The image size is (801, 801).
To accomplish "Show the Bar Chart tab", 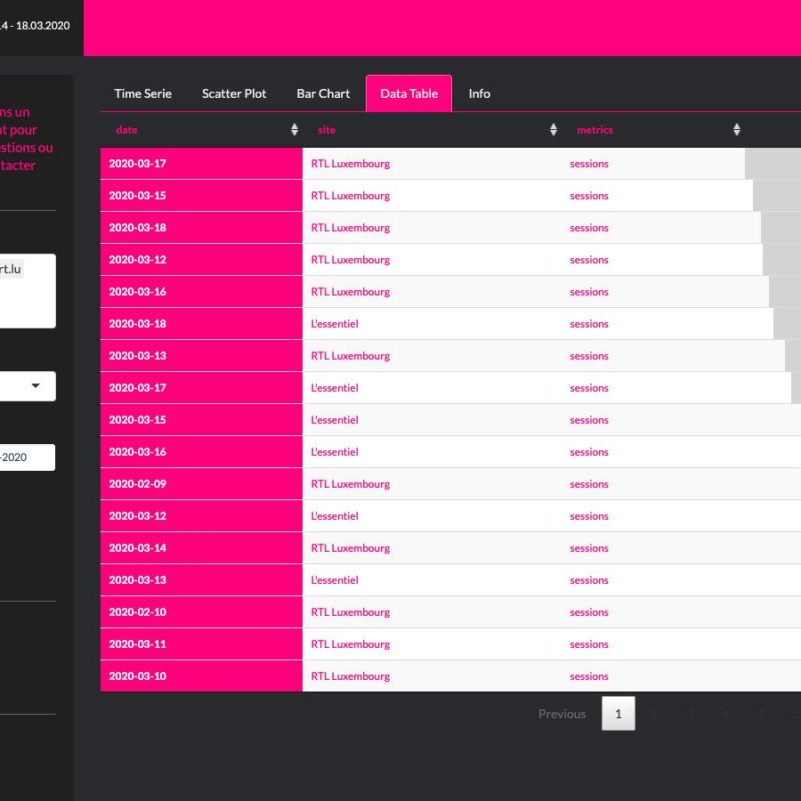I will click(x=323, y=93).
